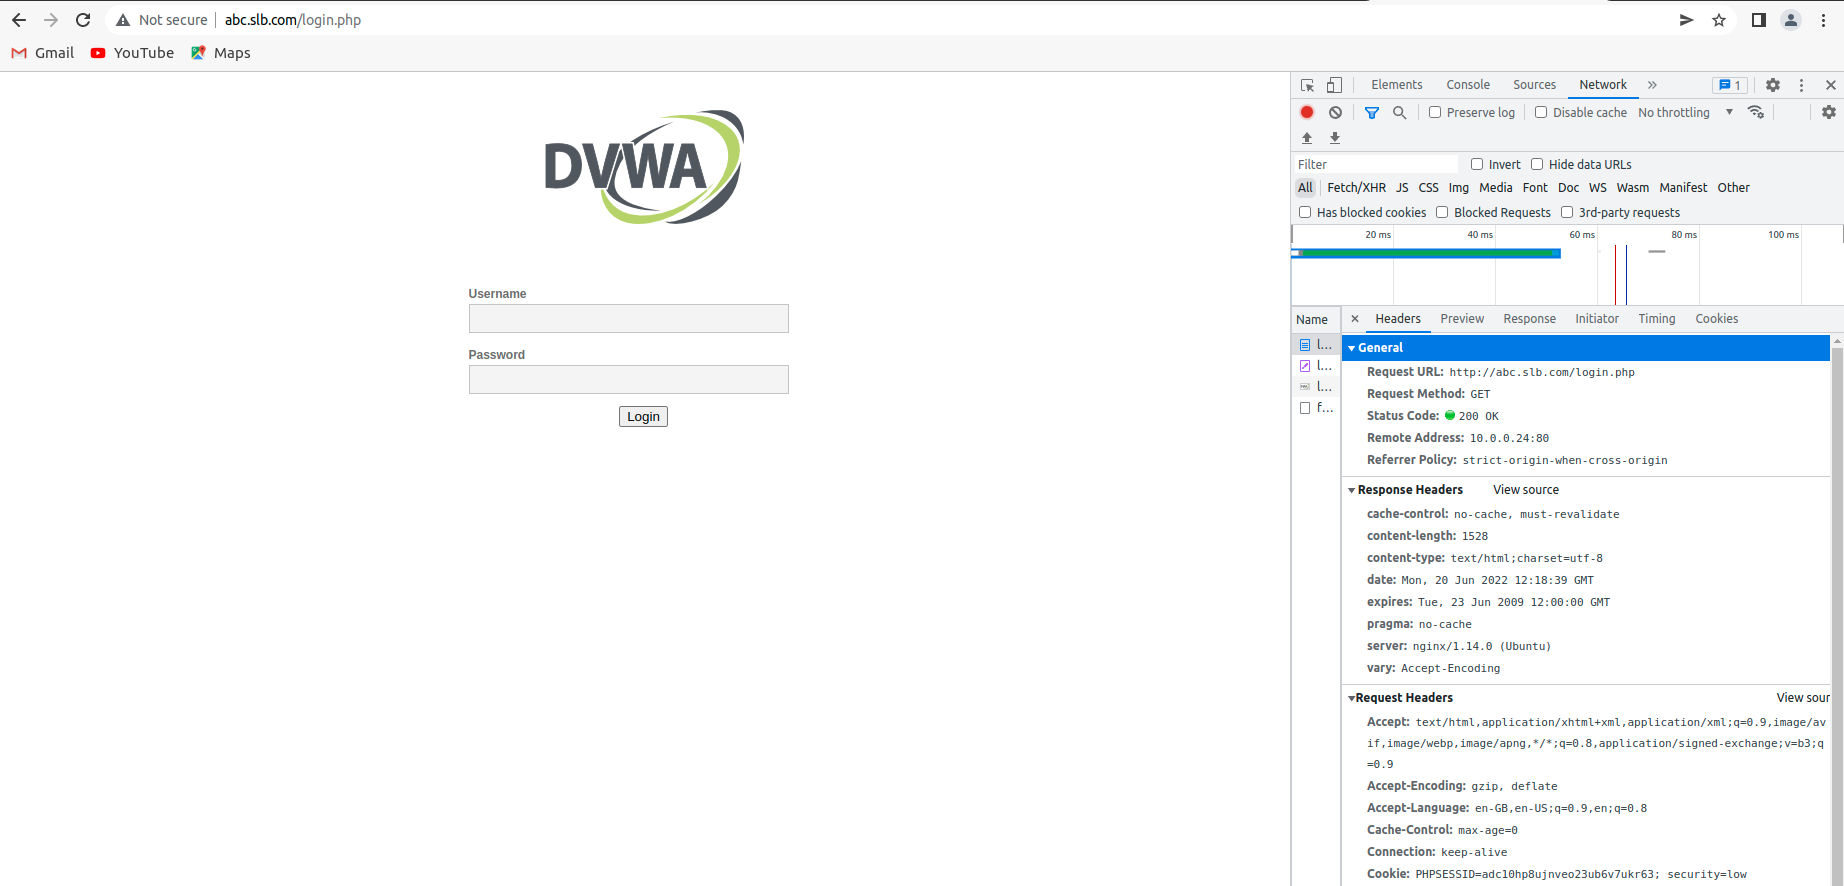Open the Response tab of the request

[1529, 319]
